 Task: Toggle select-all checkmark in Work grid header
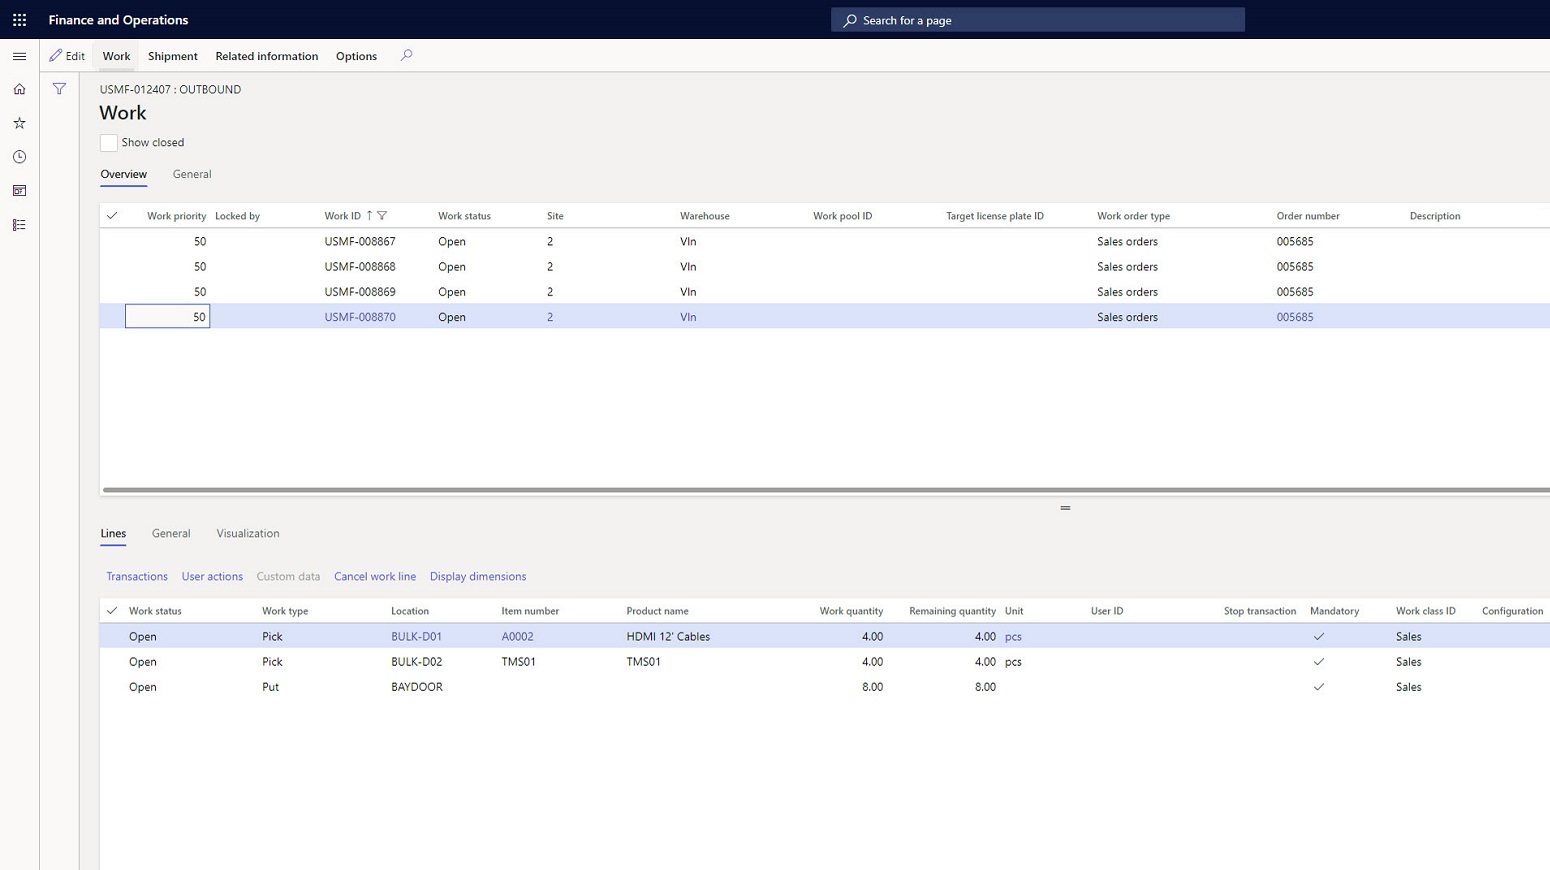pos(112,216)
